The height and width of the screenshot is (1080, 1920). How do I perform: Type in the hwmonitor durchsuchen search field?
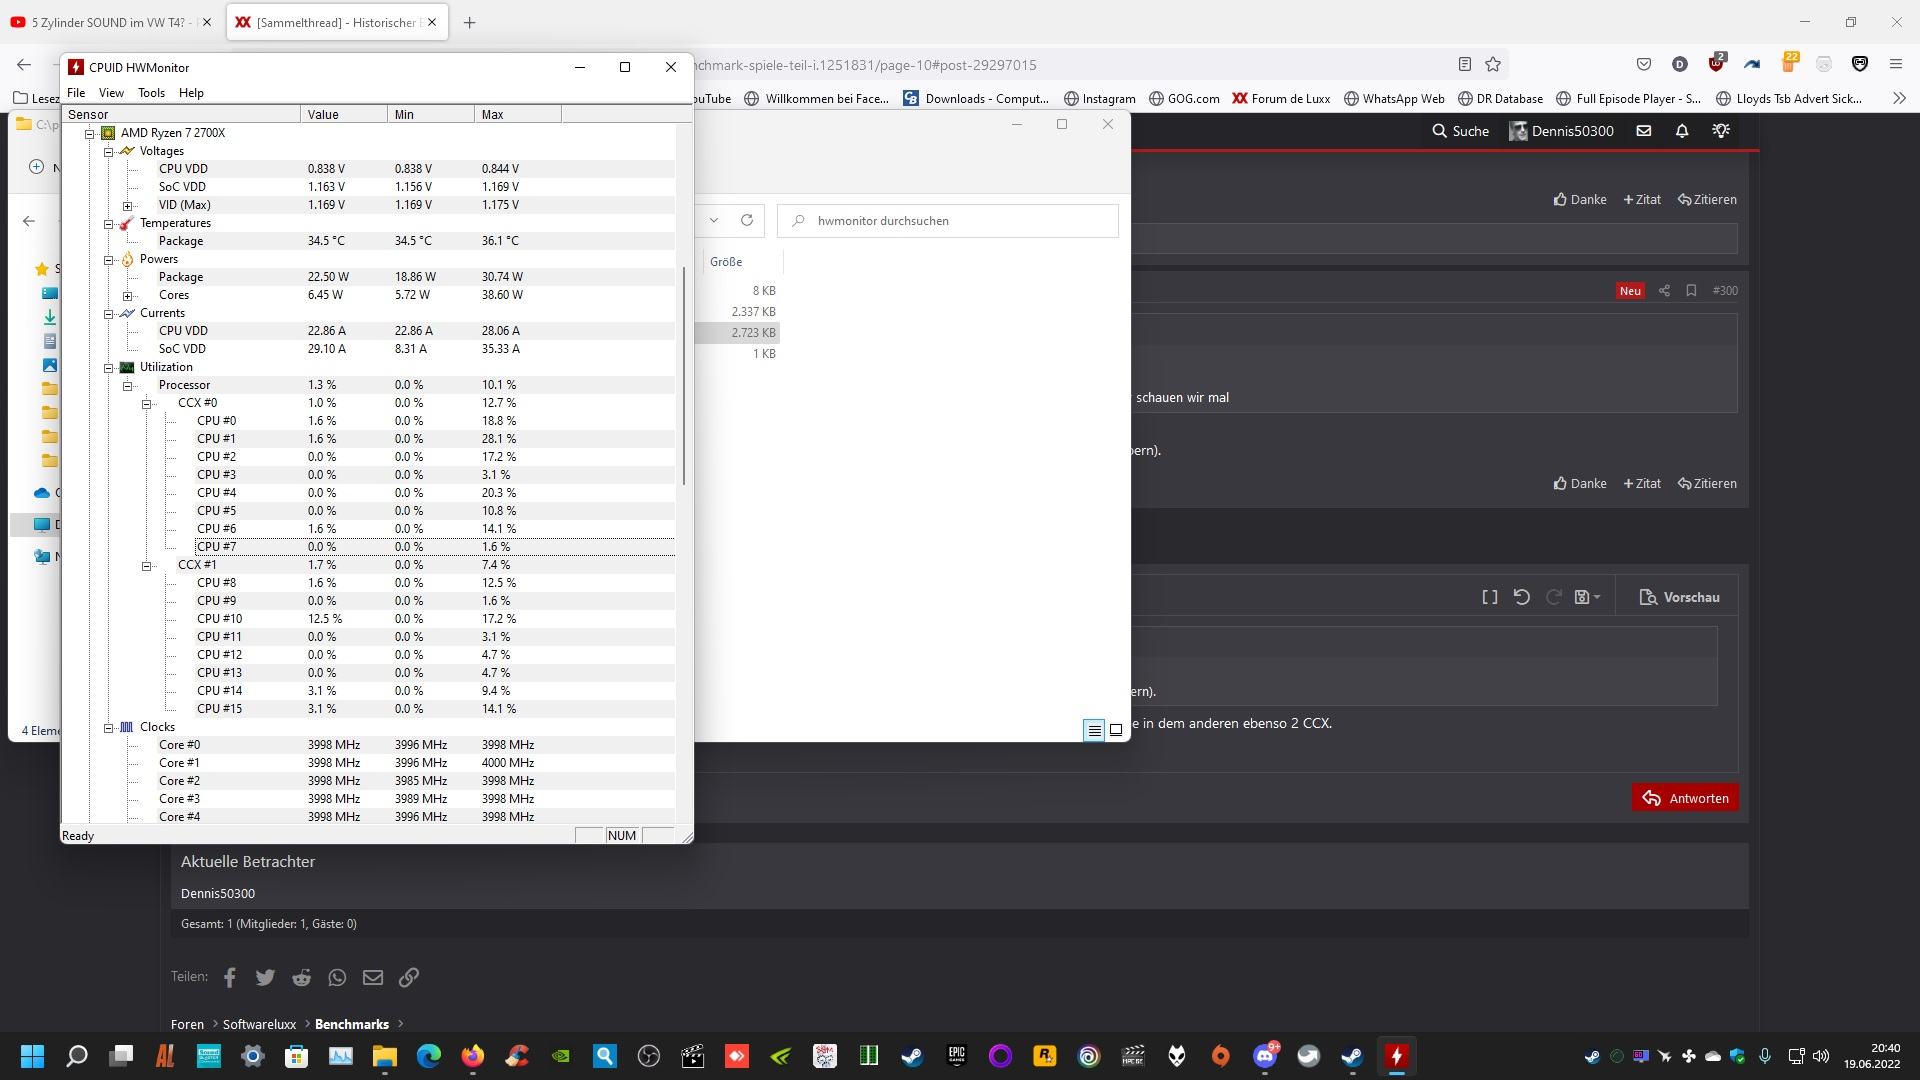coord(948,220)
